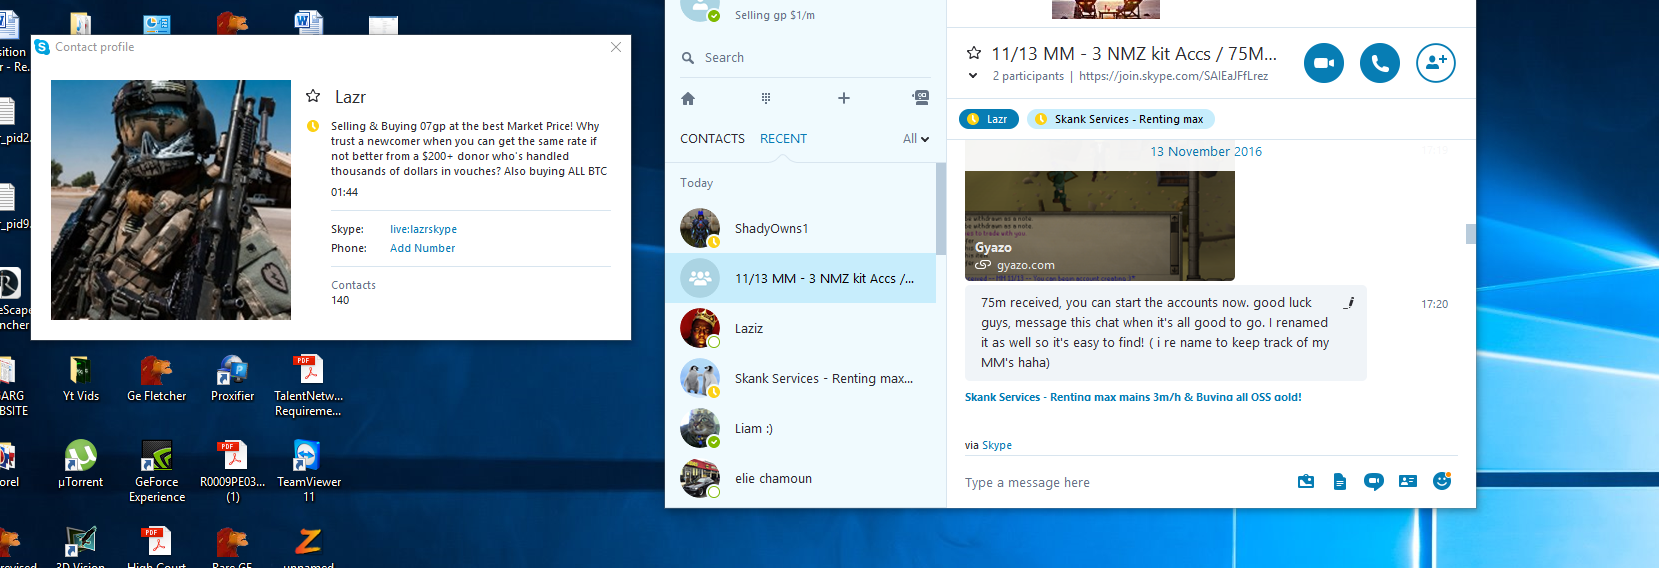Send a photo with the image icon
The width and height of the screenshot is (1659, 568).
1306,482
